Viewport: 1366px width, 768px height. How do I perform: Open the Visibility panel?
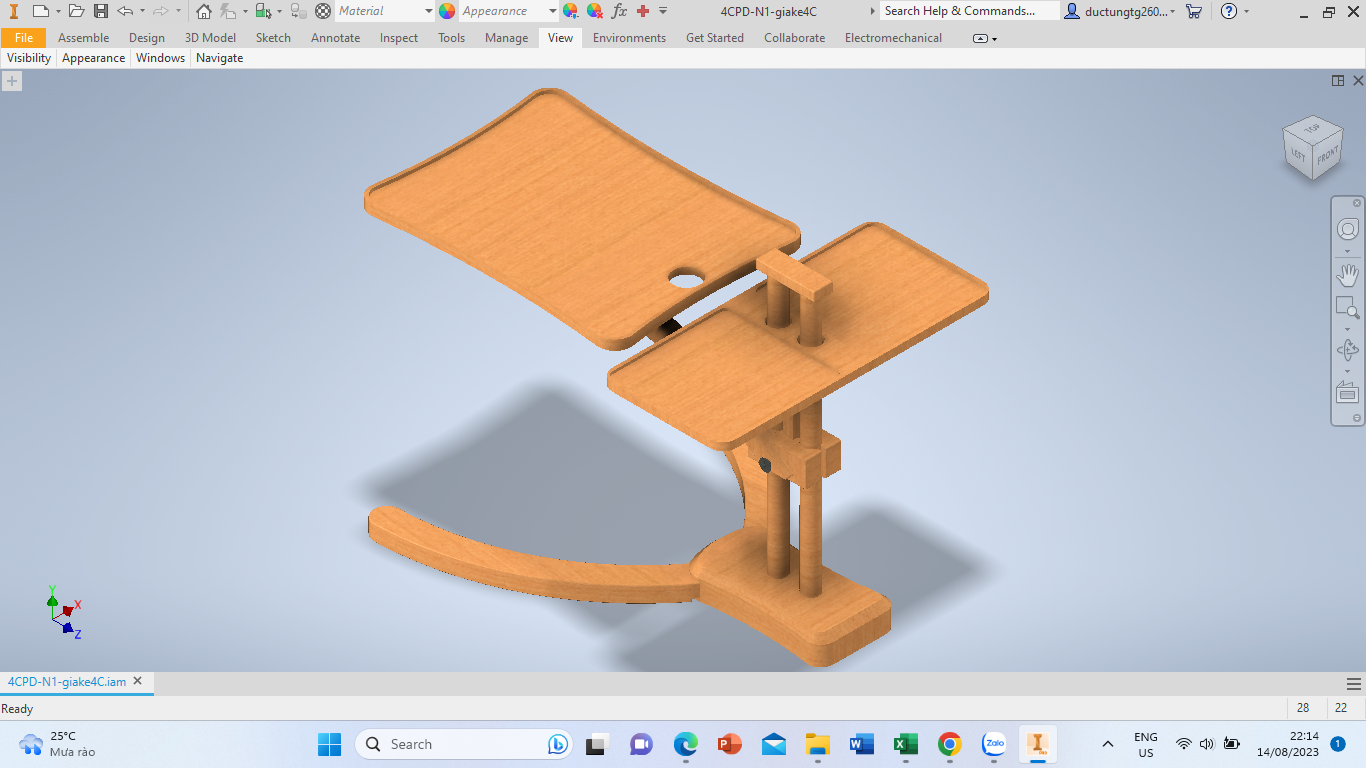pos(29,58)
